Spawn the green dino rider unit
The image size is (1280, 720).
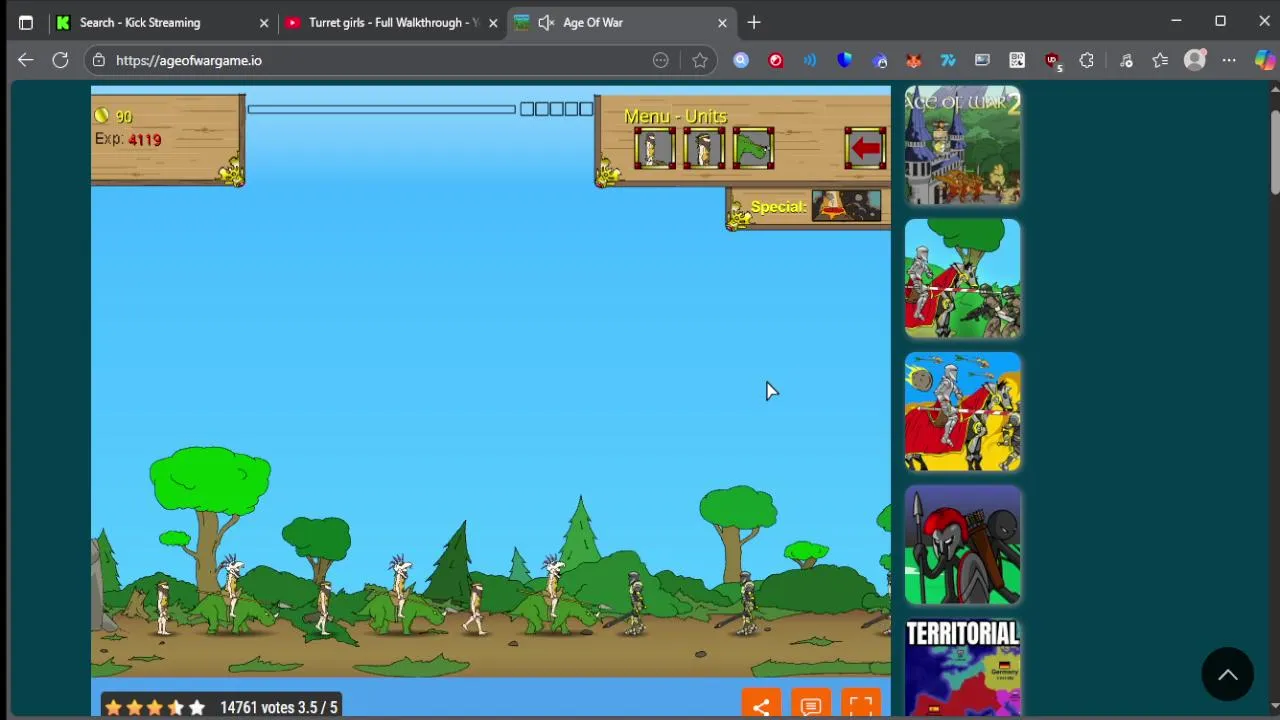click(753, 148)
